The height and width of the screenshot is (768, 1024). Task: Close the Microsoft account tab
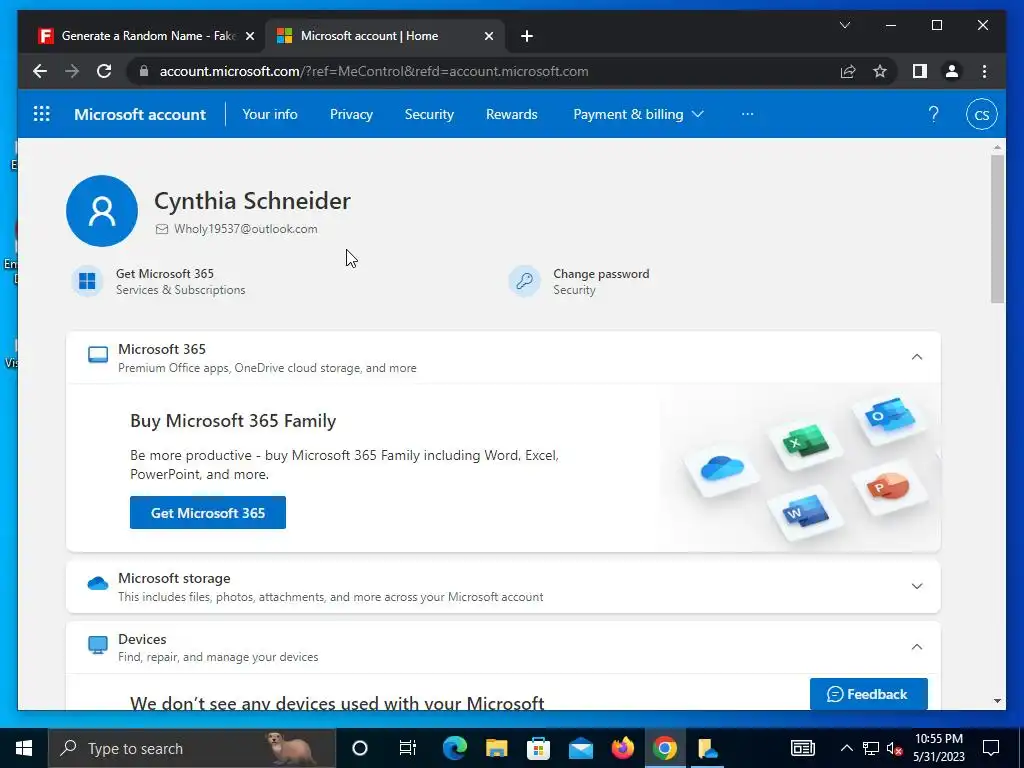[x=488, y=36]
